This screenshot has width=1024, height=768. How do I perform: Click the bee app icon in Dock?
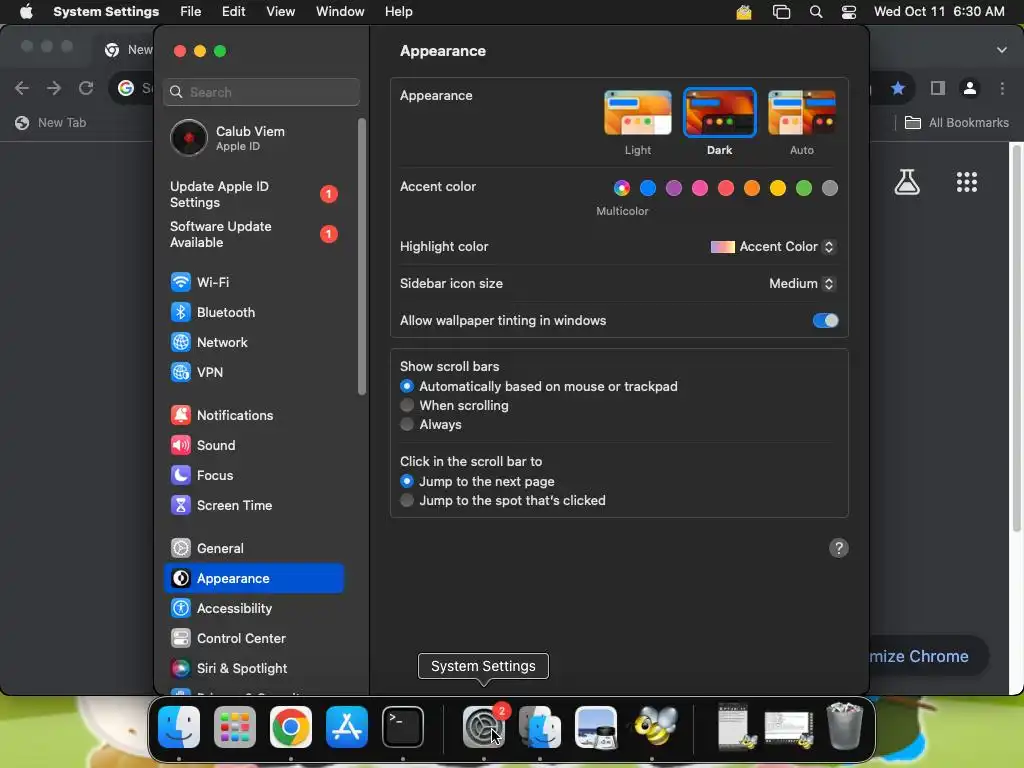[655, 726]
